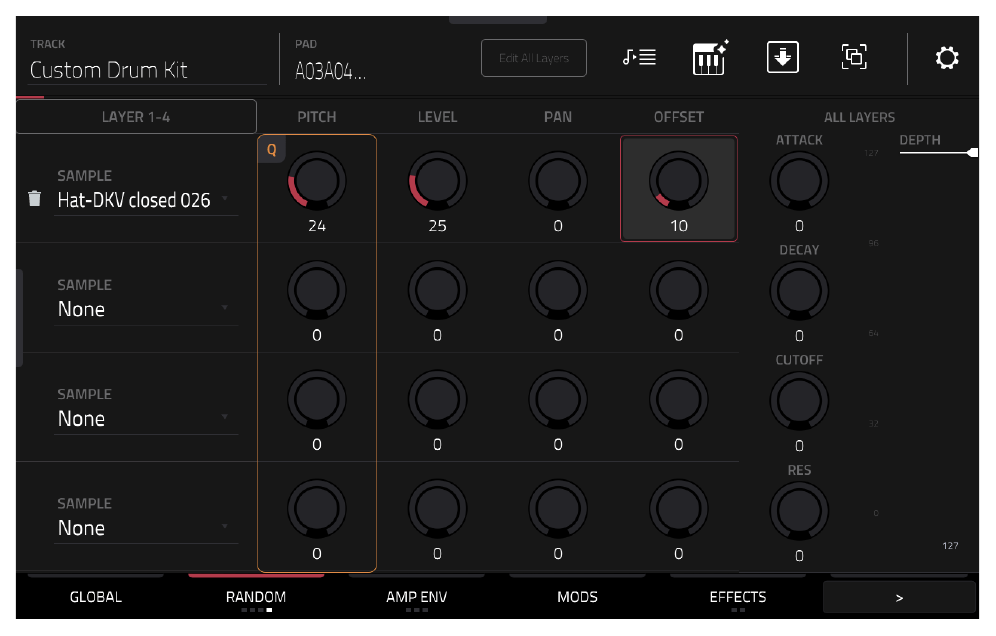Click the expand view icon
This screenshot has height=636, width=996.
854,57
